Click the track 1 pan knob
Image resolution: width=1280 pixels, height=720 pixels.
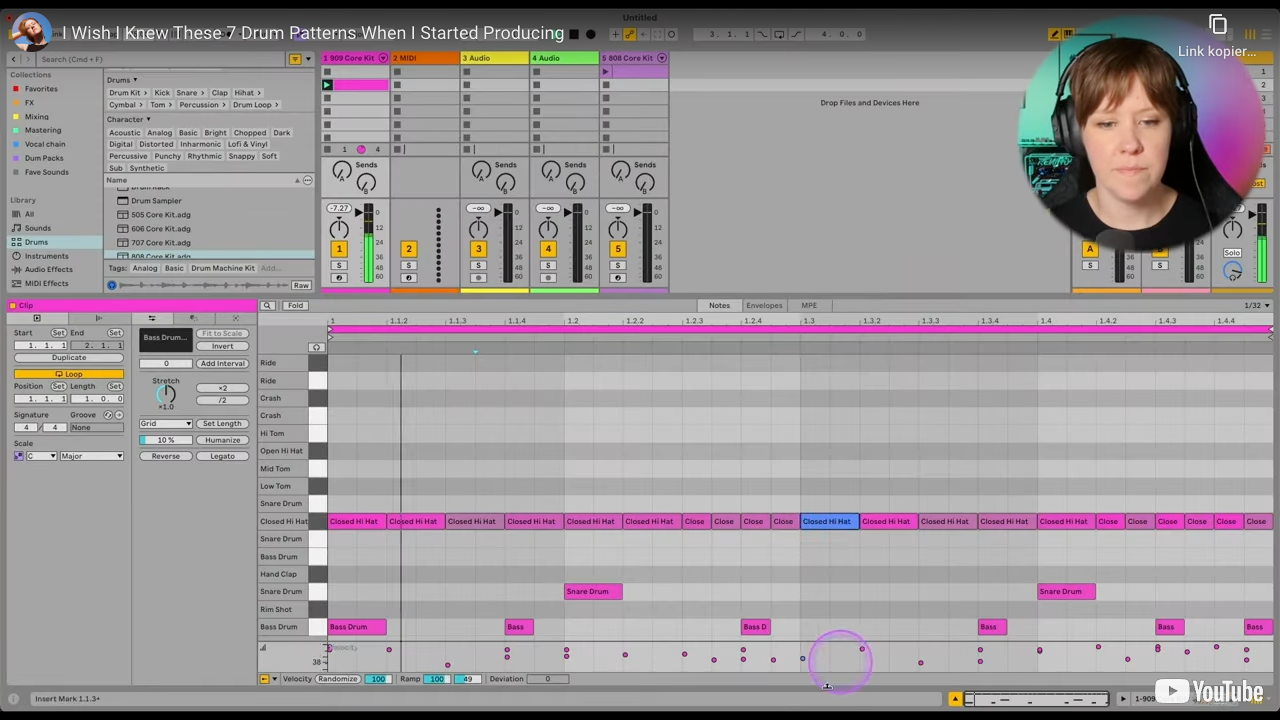[339, 228]
